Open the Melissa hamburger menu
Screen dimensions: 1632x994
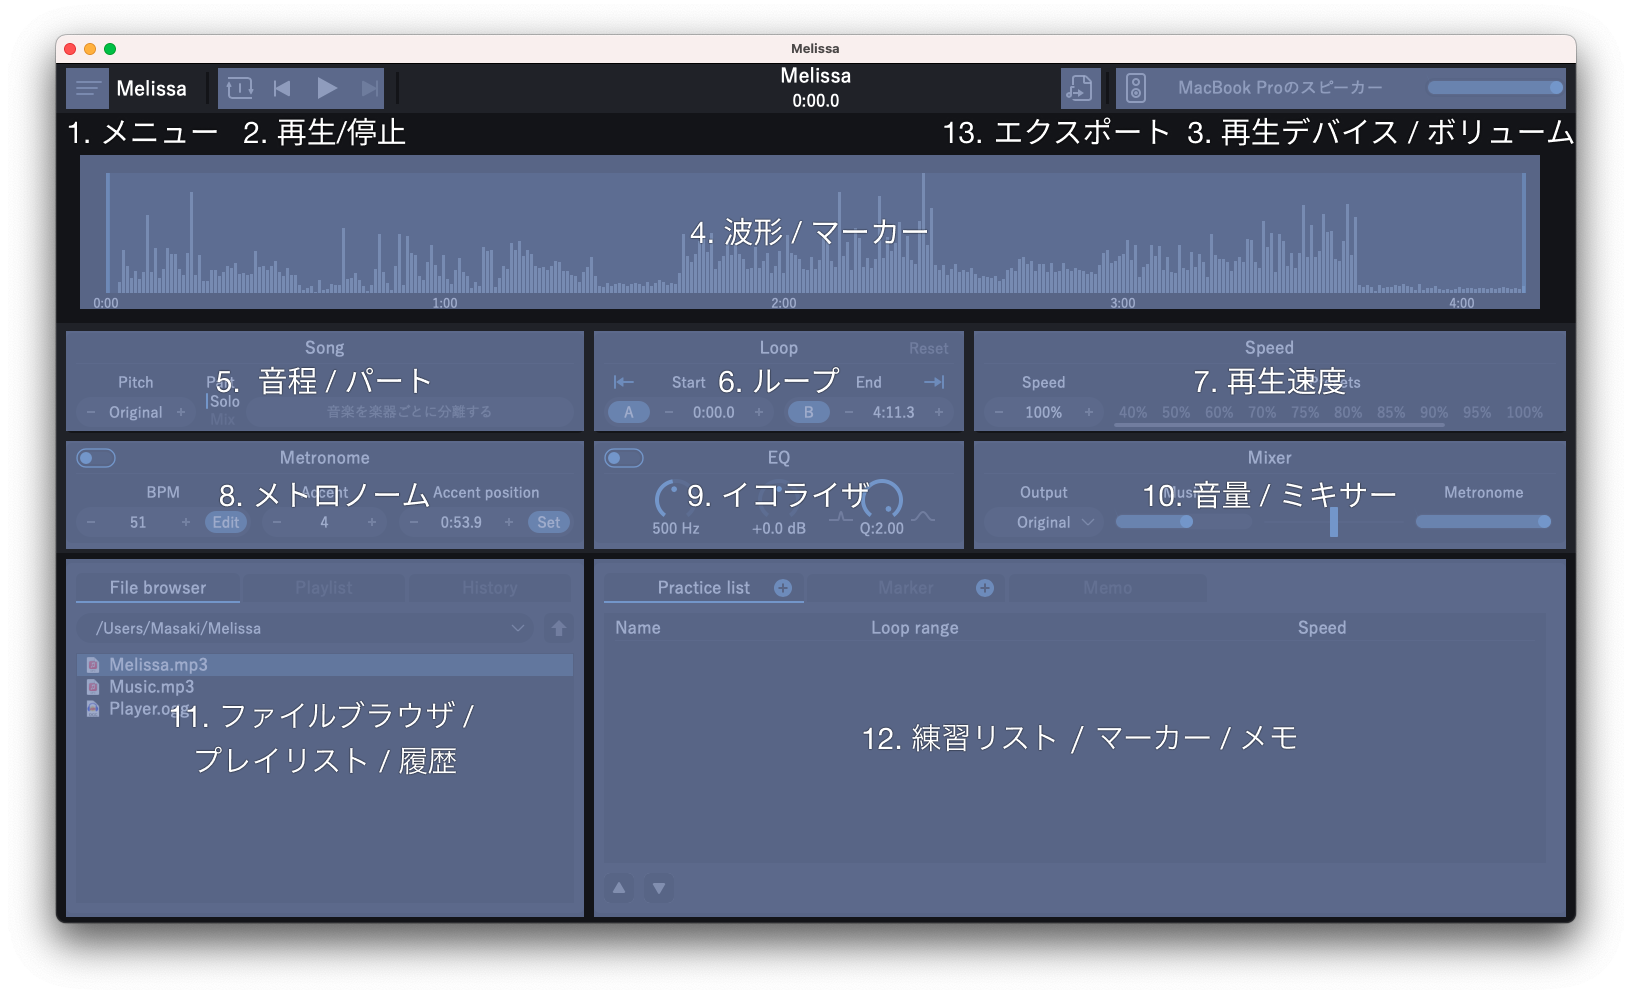pos(87,88)
